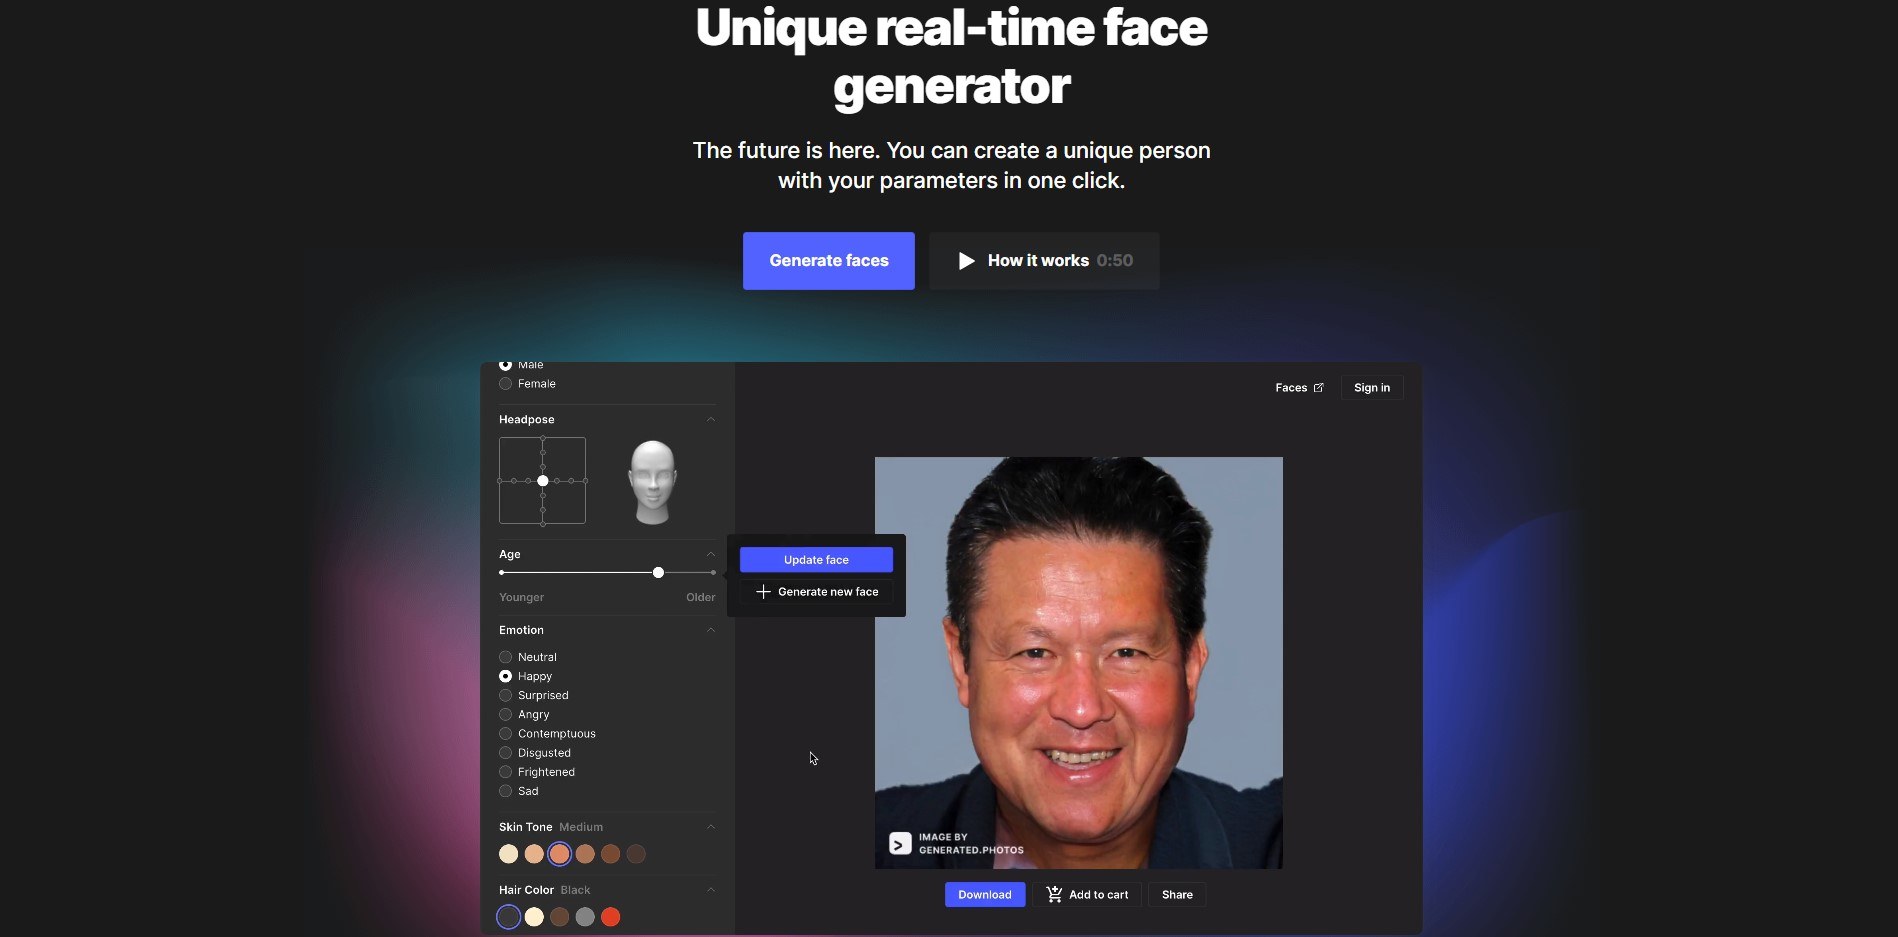This screenshot has width=1898, height=937.
Task: Open the Faces external link
Action: click(x=1299, y=388)
